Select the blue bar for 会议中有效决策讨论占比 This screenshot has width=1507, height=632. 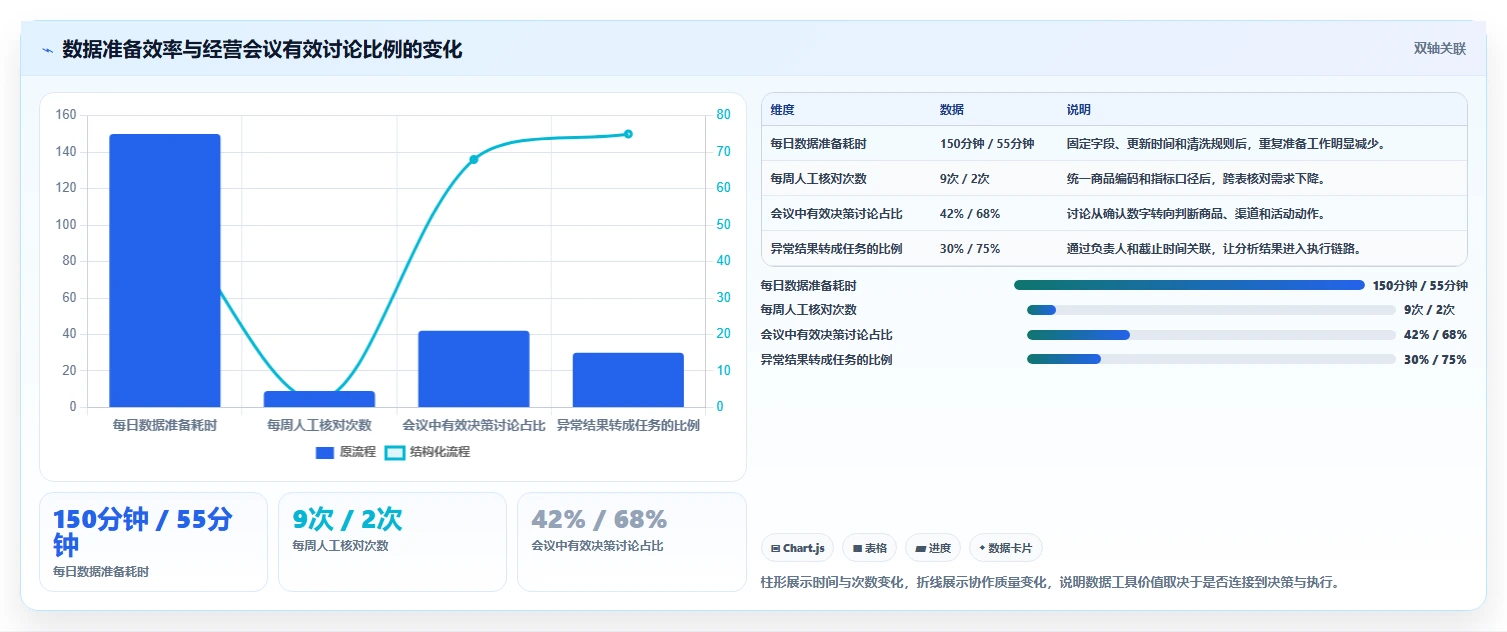[x=474, y=369]
